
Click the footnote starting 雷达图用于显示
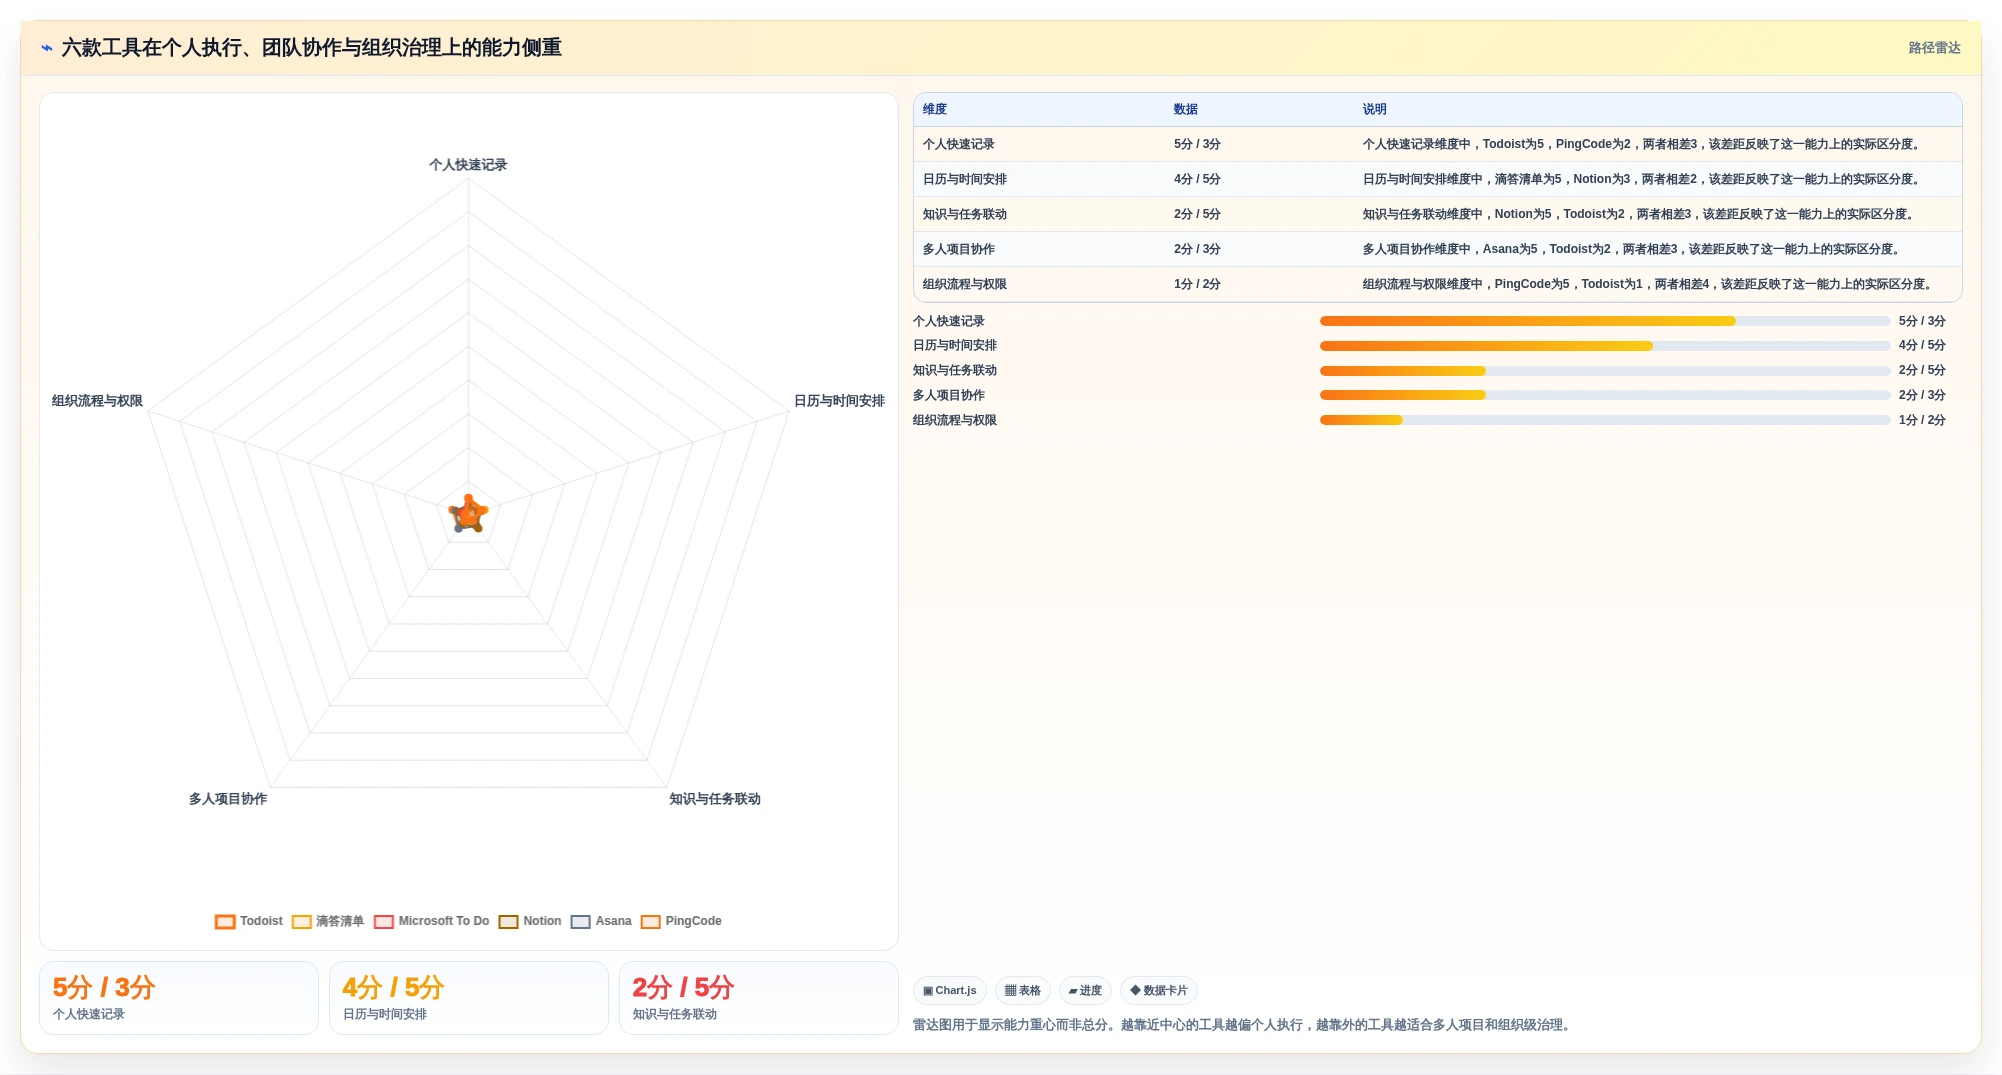(1244, 1025)
